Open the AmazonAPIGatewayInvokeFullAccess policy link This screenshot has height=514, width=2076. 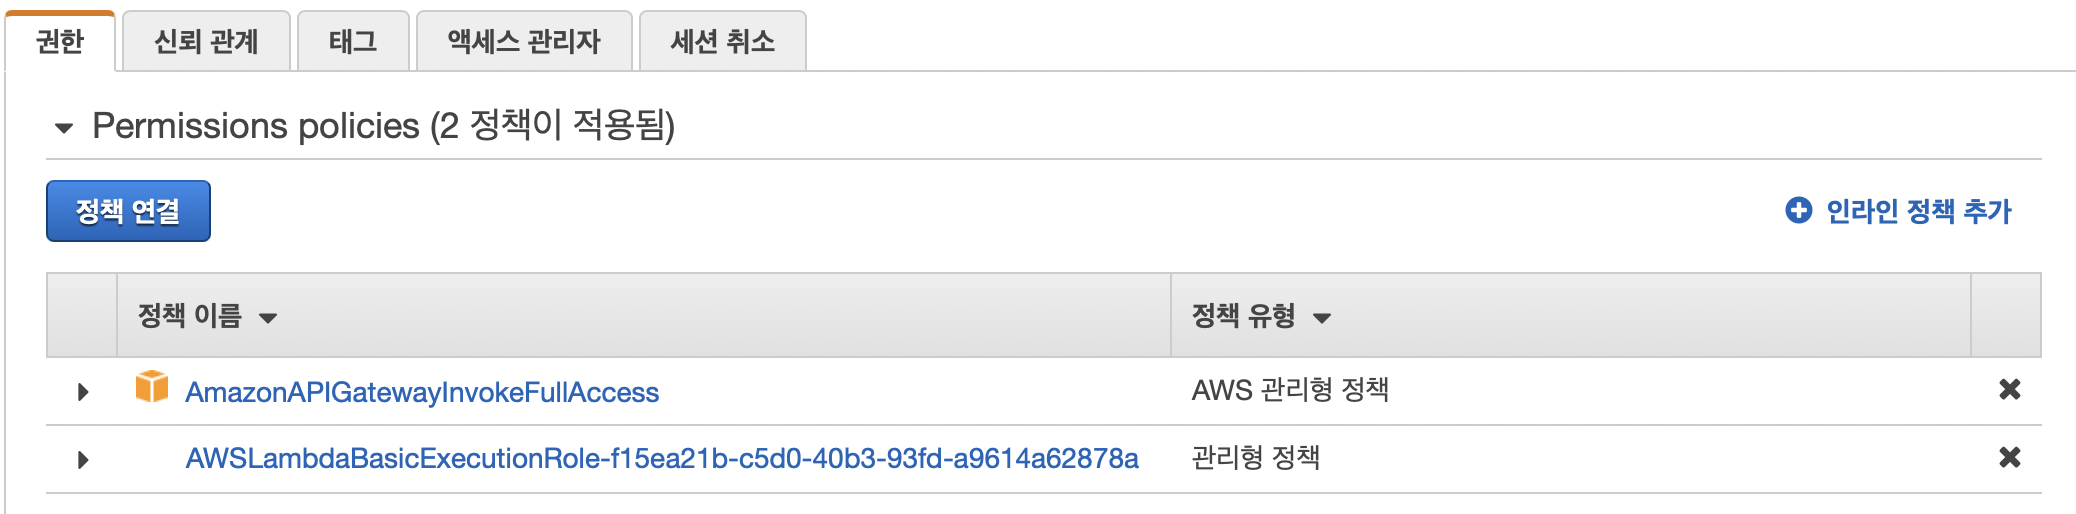(x=422, y=392)
